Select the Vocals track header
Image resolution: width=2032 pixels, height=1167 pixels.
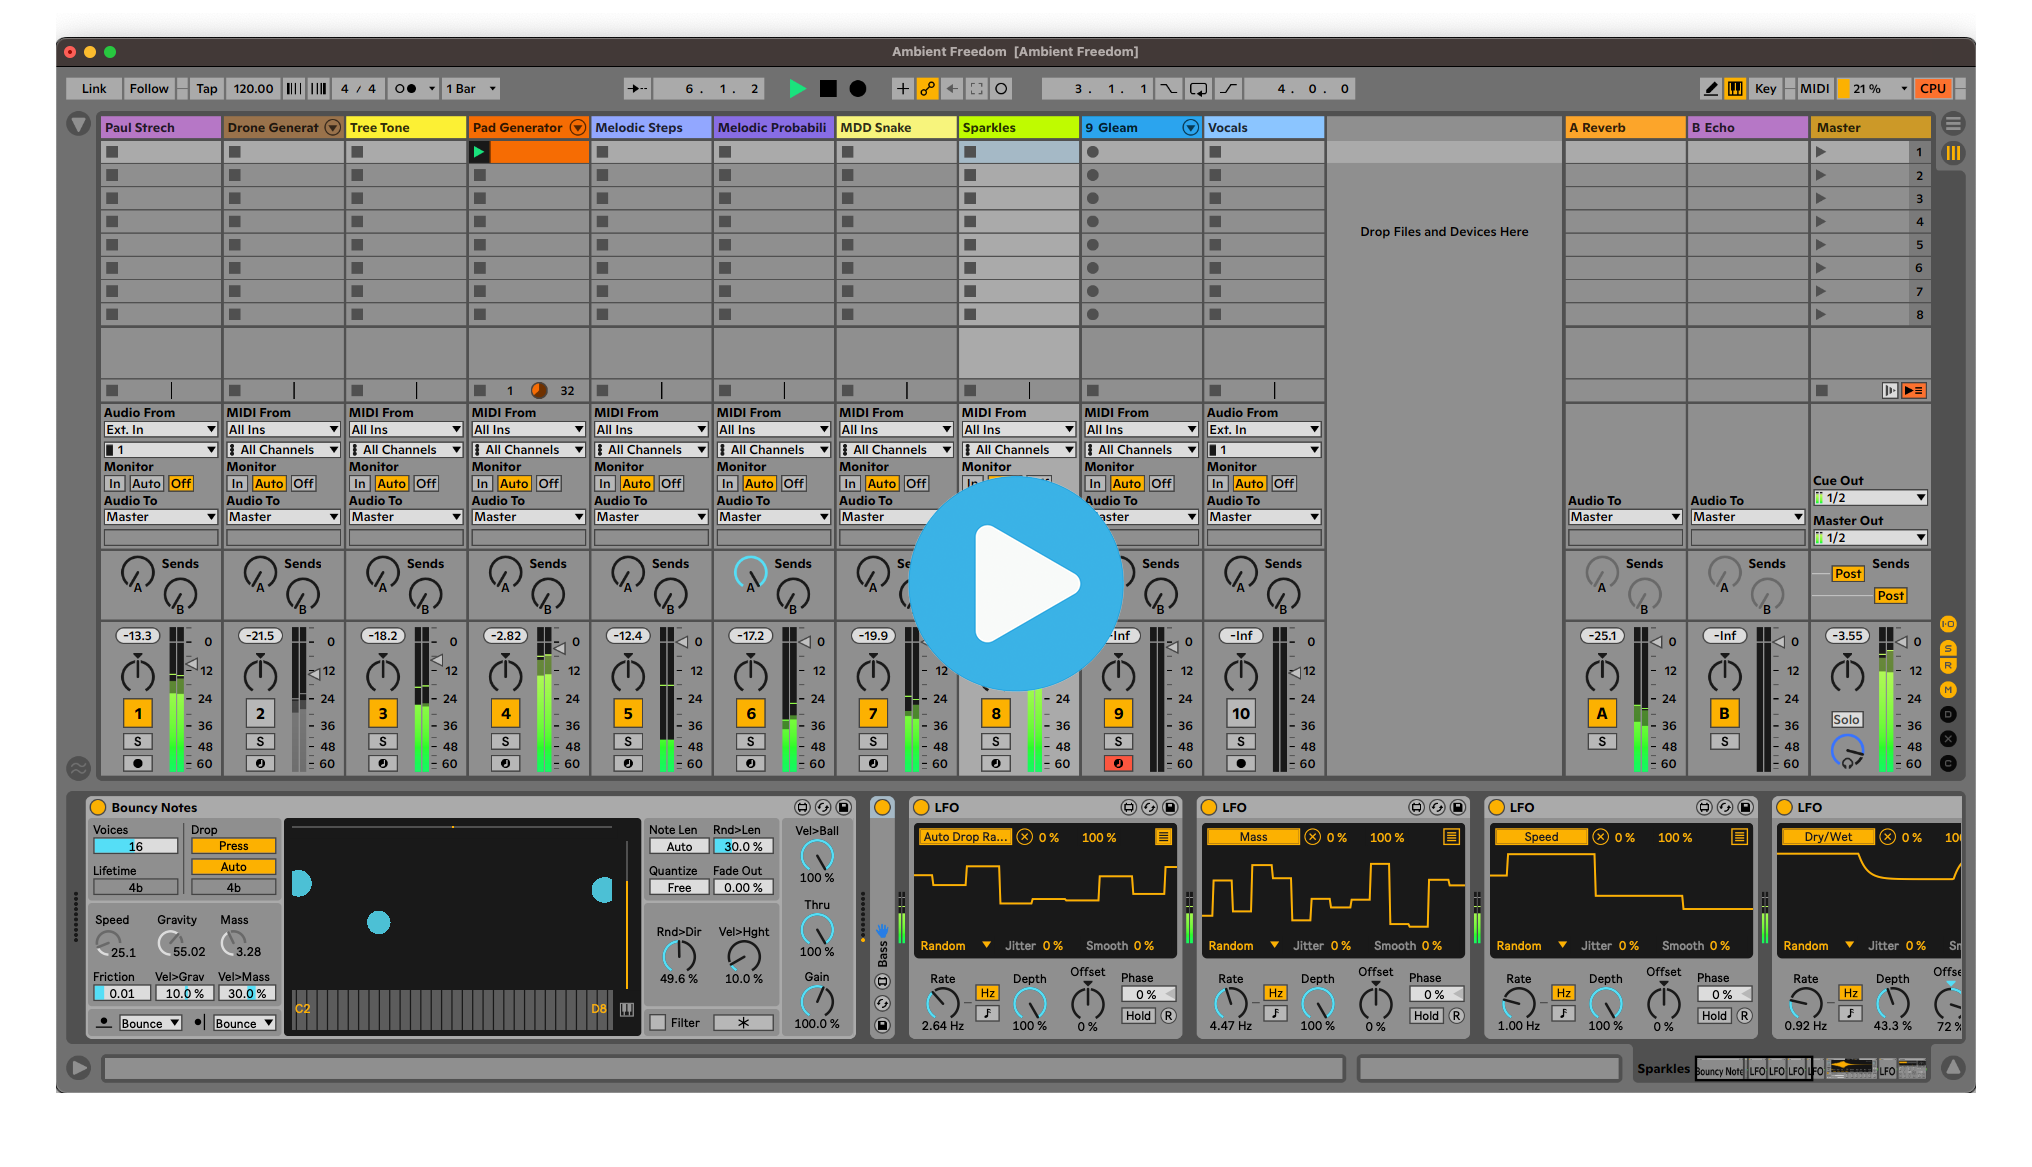pos(1262,128)
